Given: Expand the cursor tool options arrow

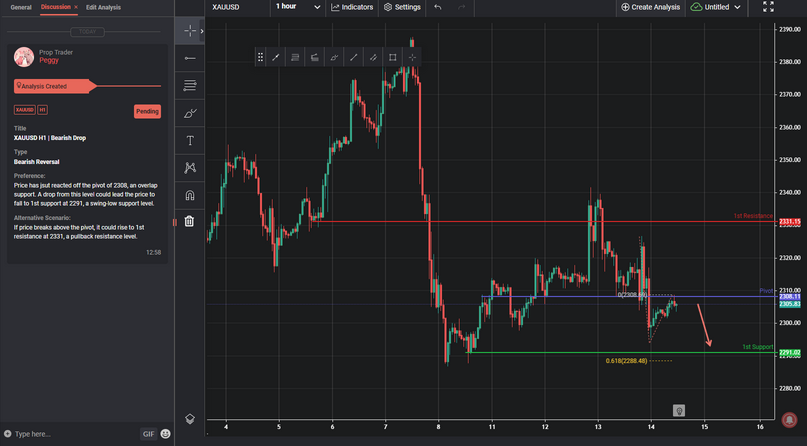Looking at the screenshot, I should (202, 31).
